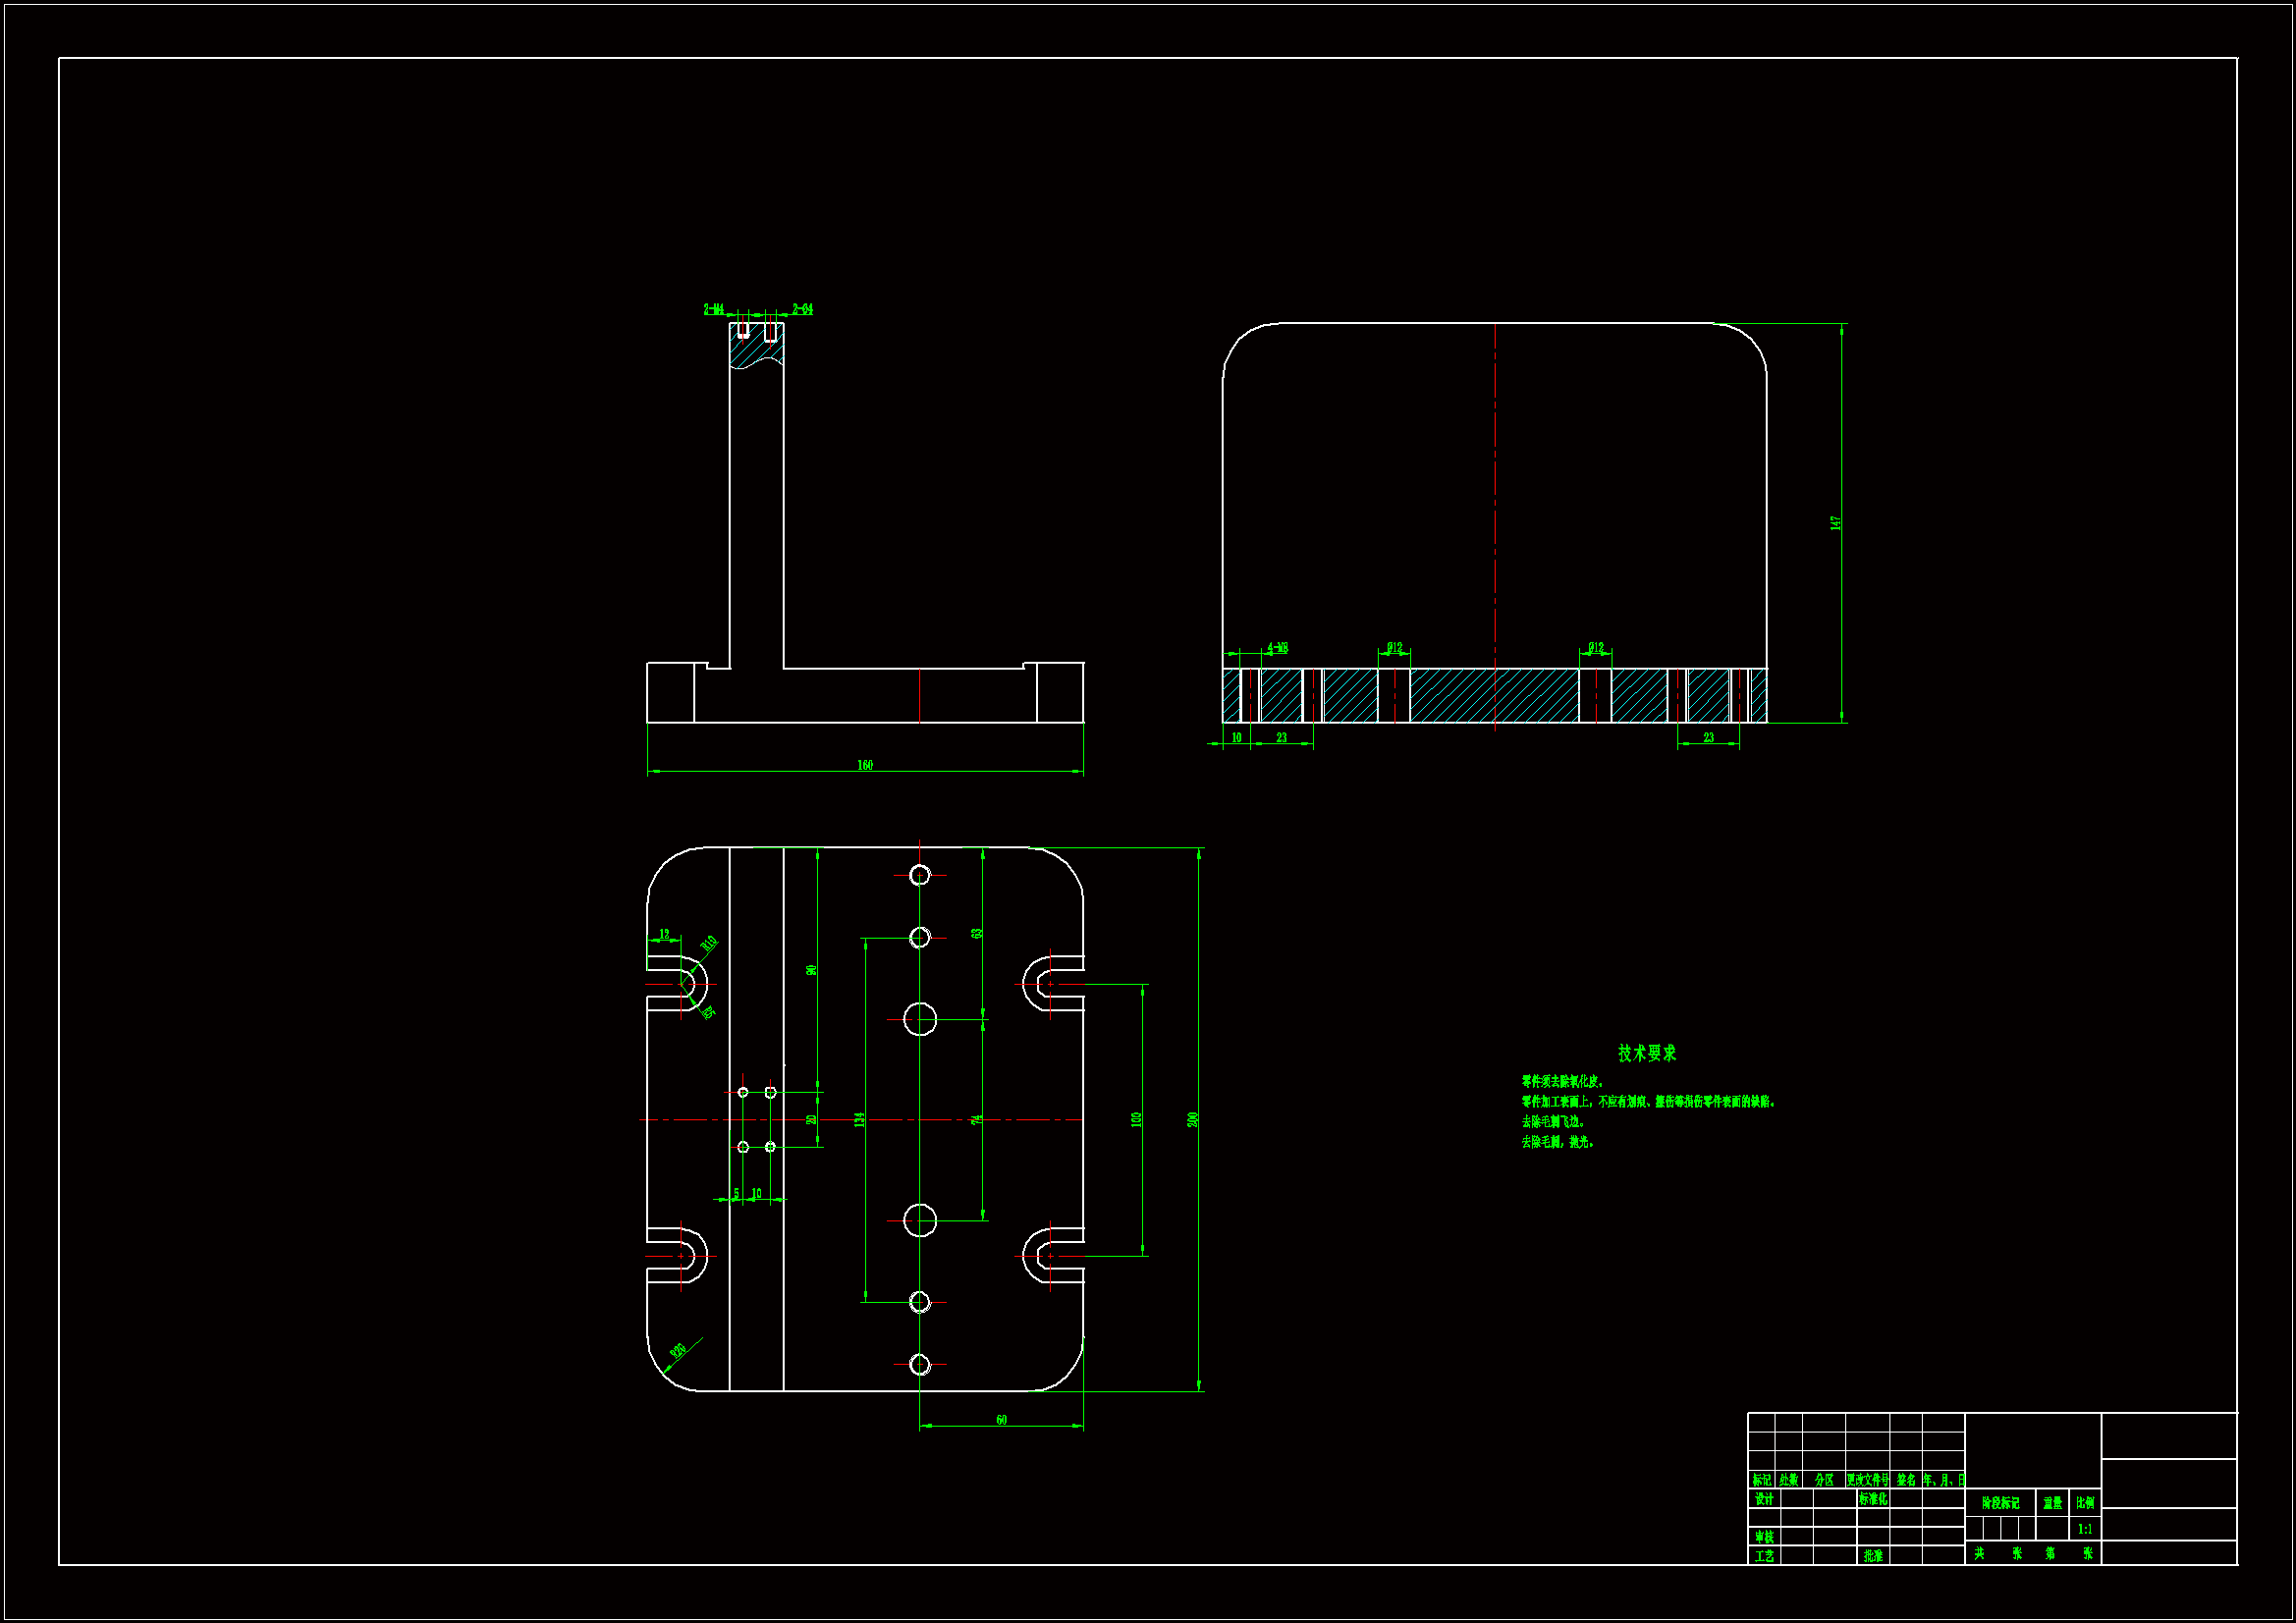The height and width of the screenshot is (1623, 2296).
Task: Select the topmost hole circle in plan view
Action: 920,875
